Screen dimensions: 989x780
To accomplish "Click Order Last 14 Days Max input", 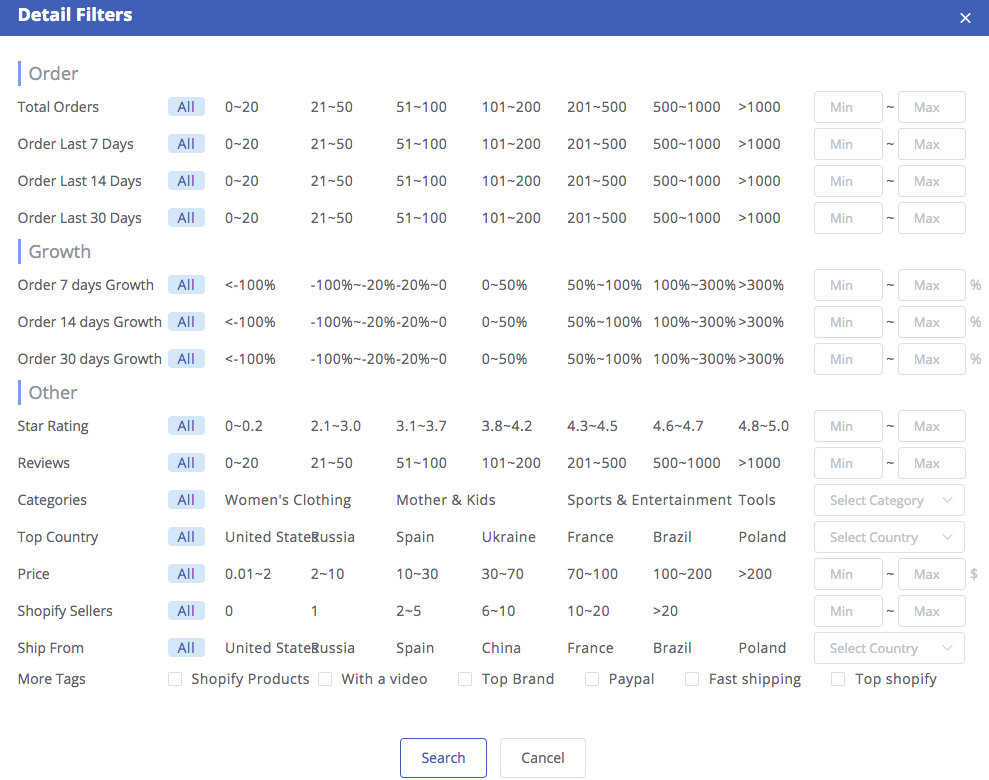I will coord(932,182).
